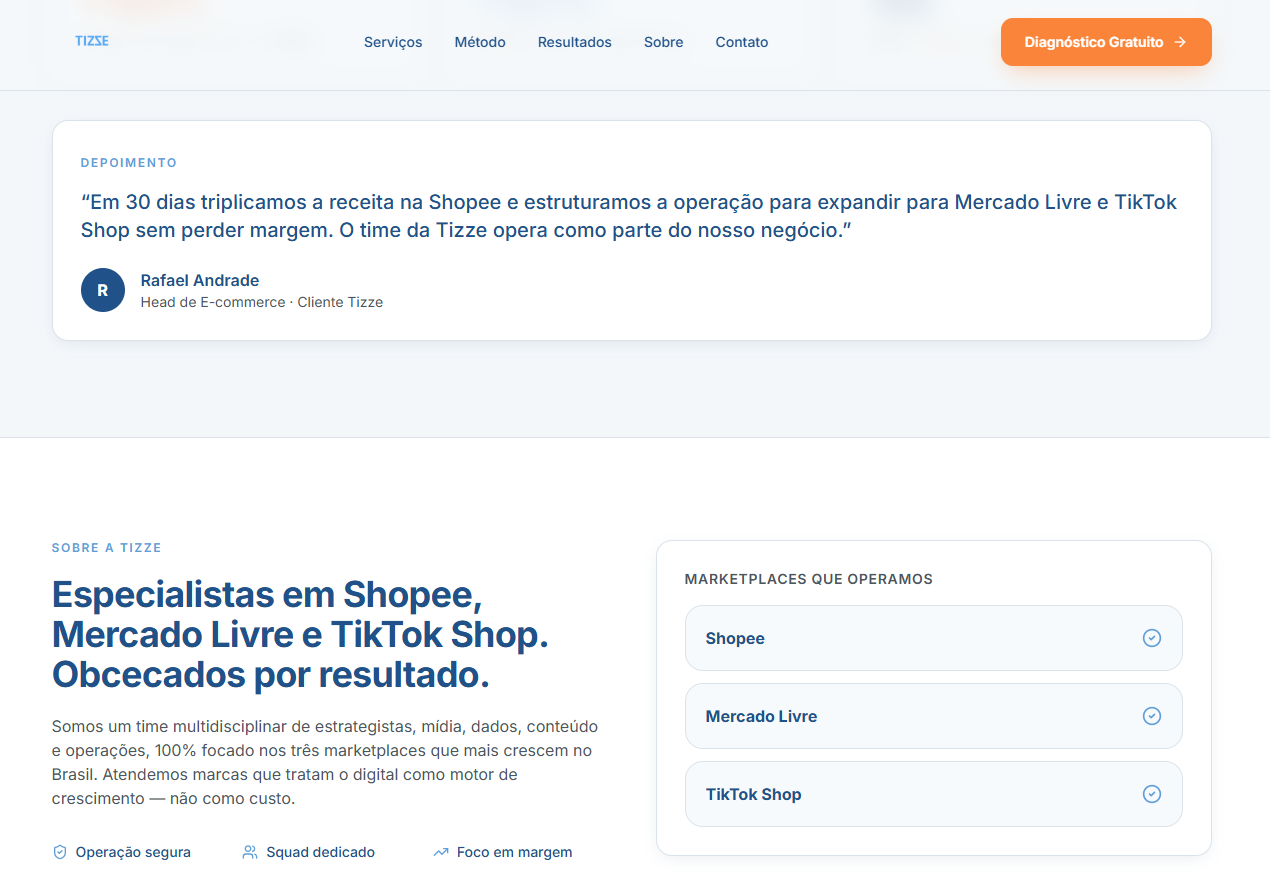Image resolution: width=1270 pixels, height=895 pixels.
Task: Click the Diagnóstico Gratuito button
Action: tap(1106, 42)
